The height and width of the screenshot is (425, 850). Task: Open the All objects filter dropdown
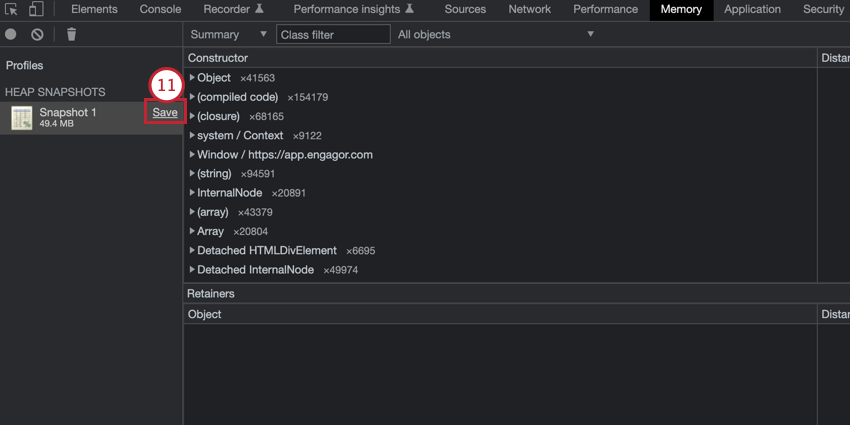(x=496, y=34)
